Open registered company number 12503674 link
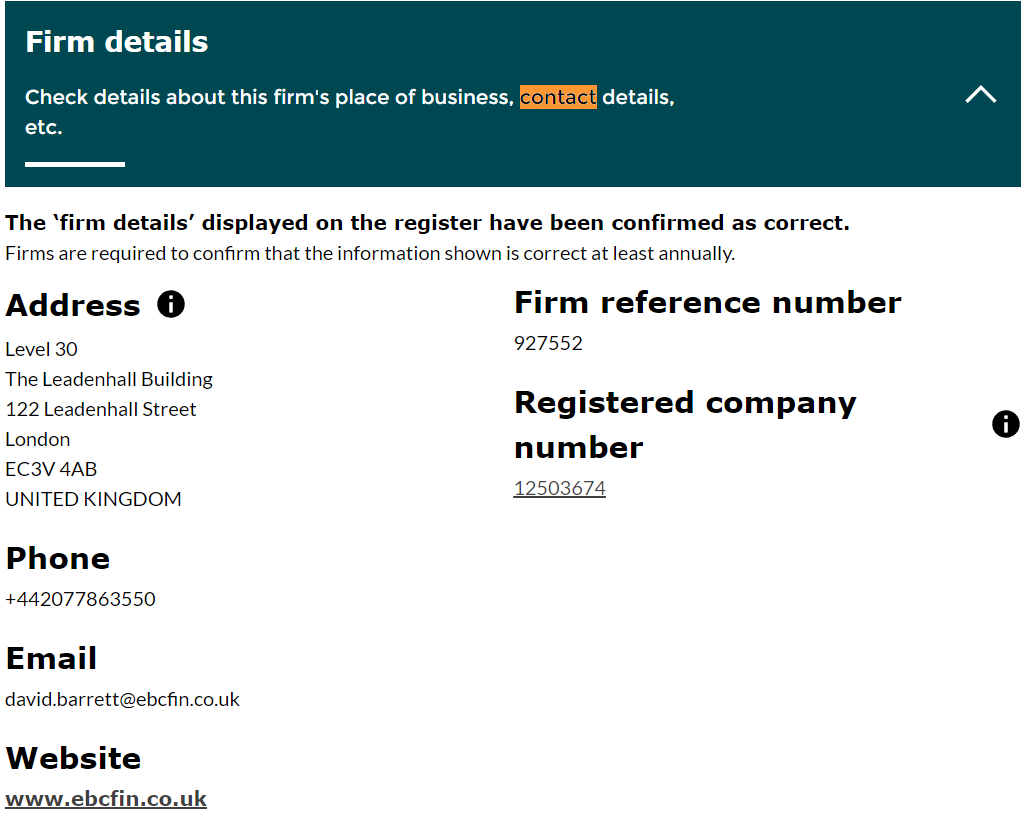This screenshot has width=1022, height=816. tap(559, 488)
